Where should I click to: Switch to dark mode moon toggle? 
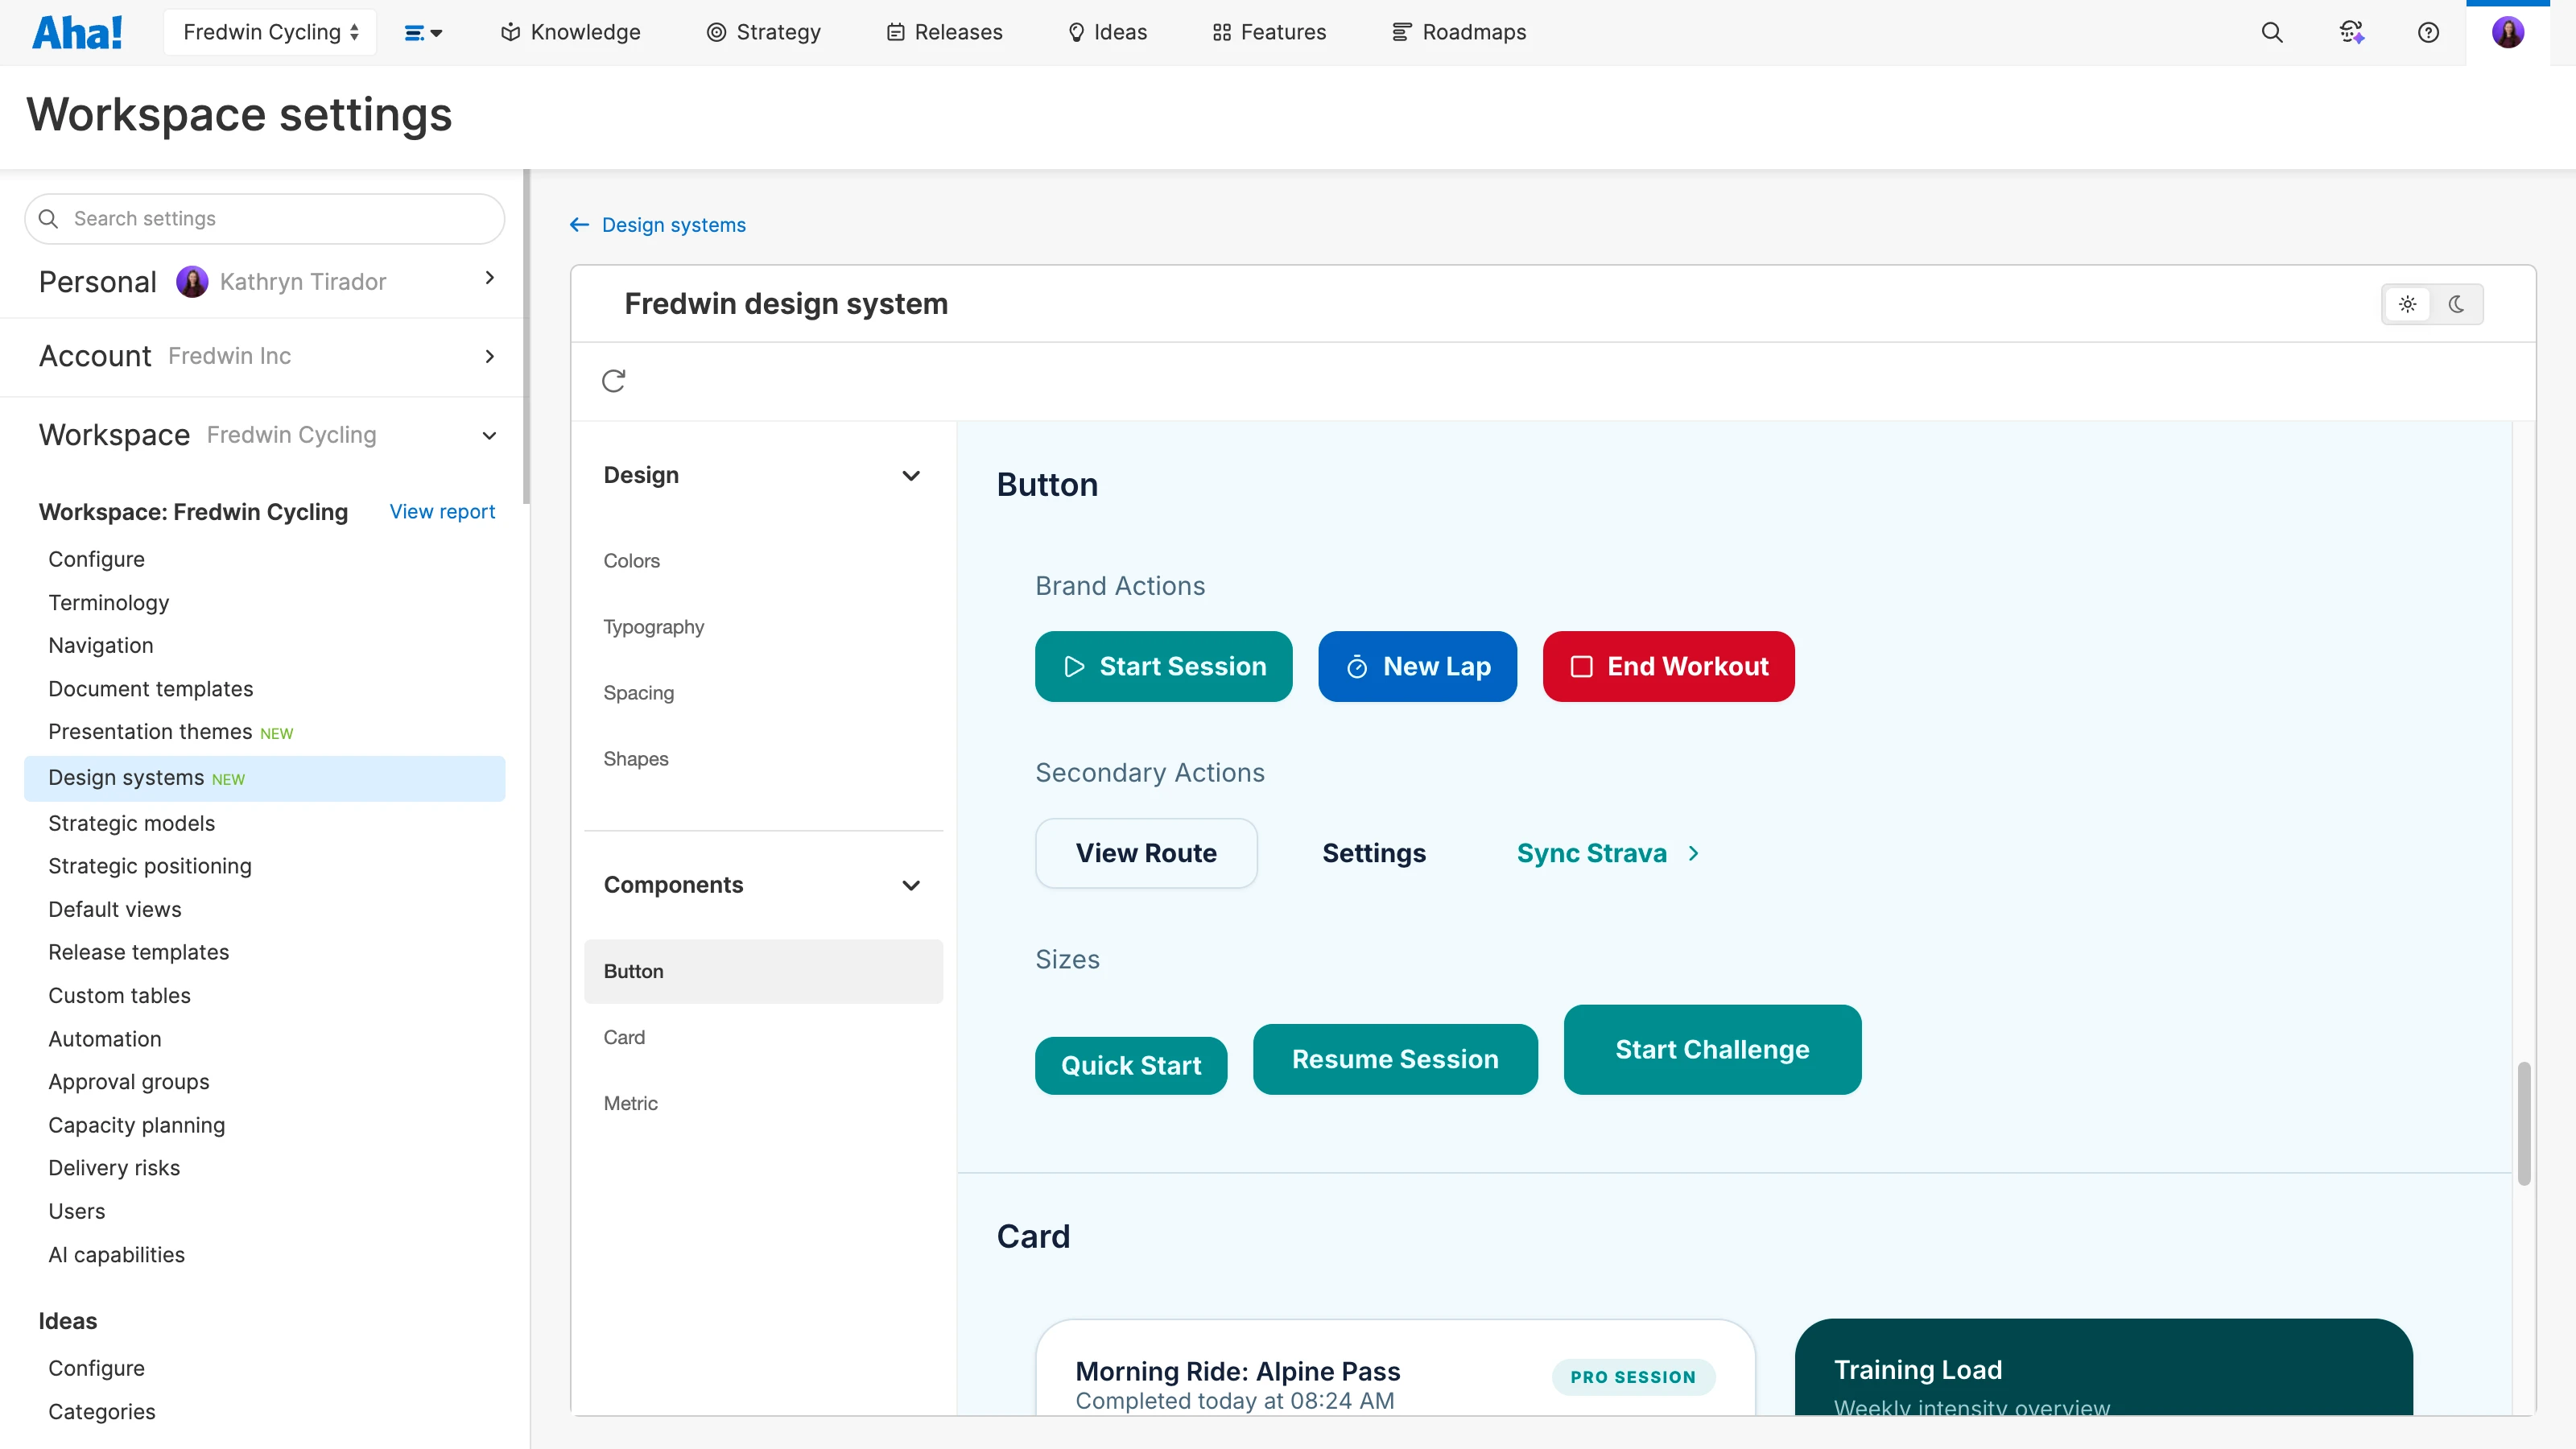tap(2457, 304)
